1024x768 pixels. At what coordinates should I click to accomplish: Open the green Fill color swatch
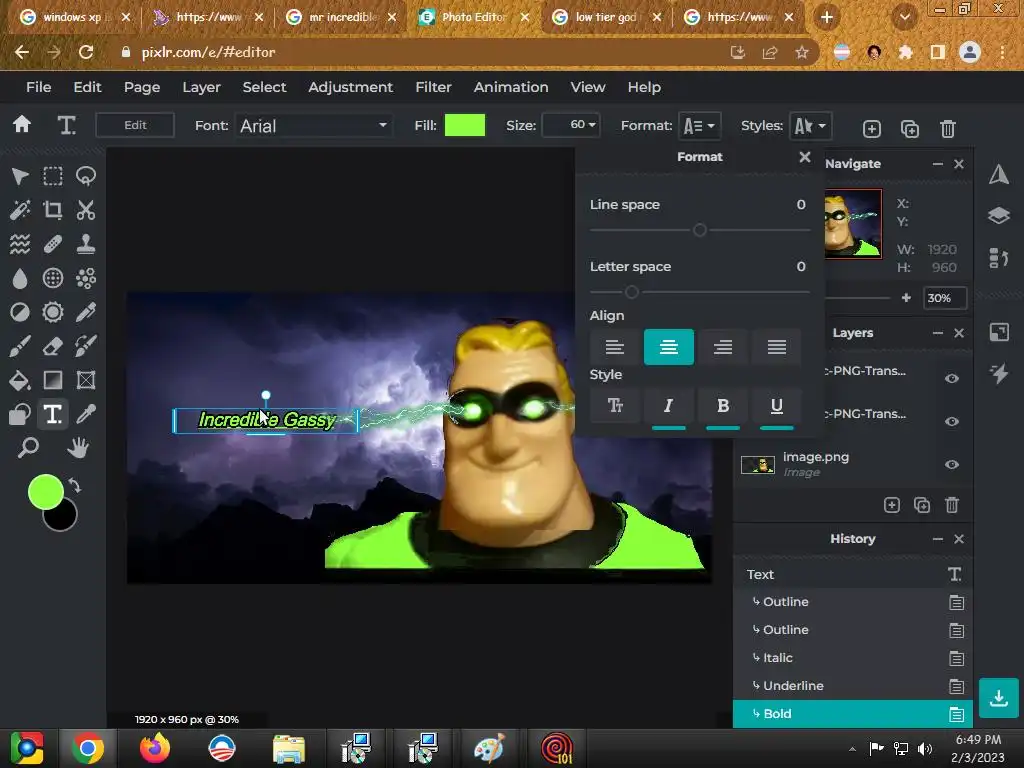(x=465, y=125)
